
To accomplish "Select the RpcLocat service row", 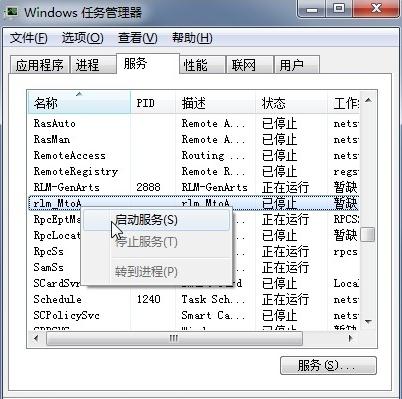I will 194,235.
